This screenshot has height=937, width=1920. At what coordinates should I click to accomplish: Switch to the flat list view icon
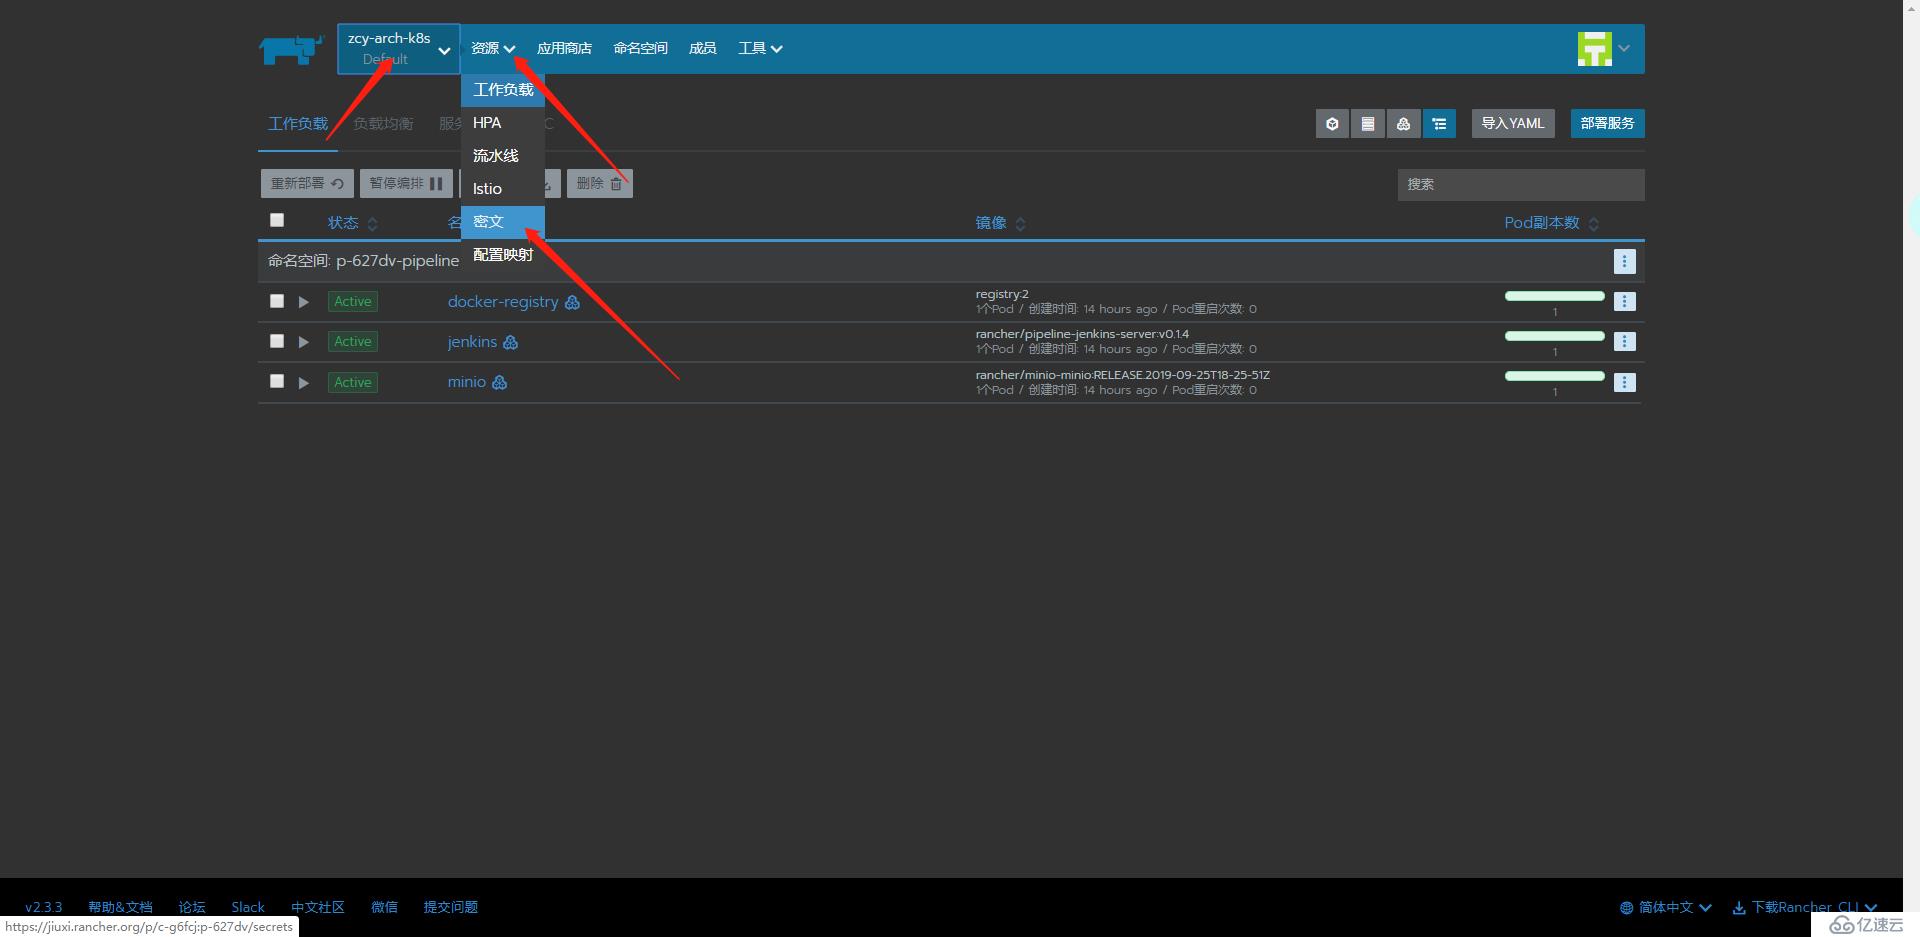point(1368,124)
